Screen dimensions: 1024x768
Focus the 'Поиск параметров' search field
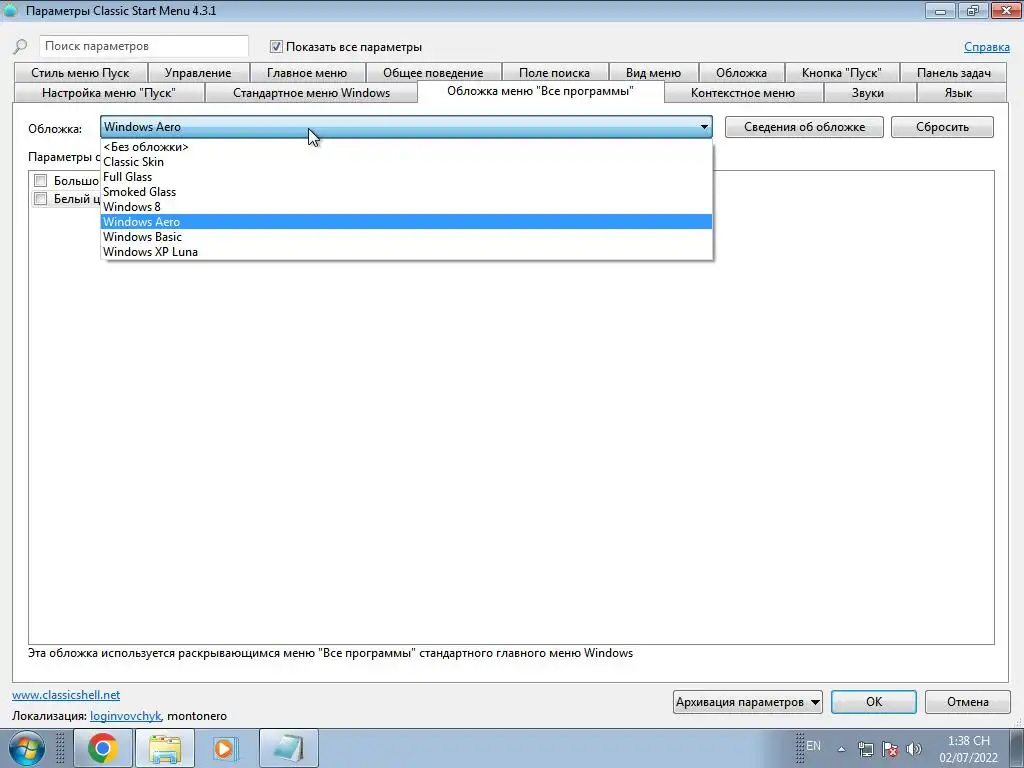pyautogui.click(x=144, y=46)
